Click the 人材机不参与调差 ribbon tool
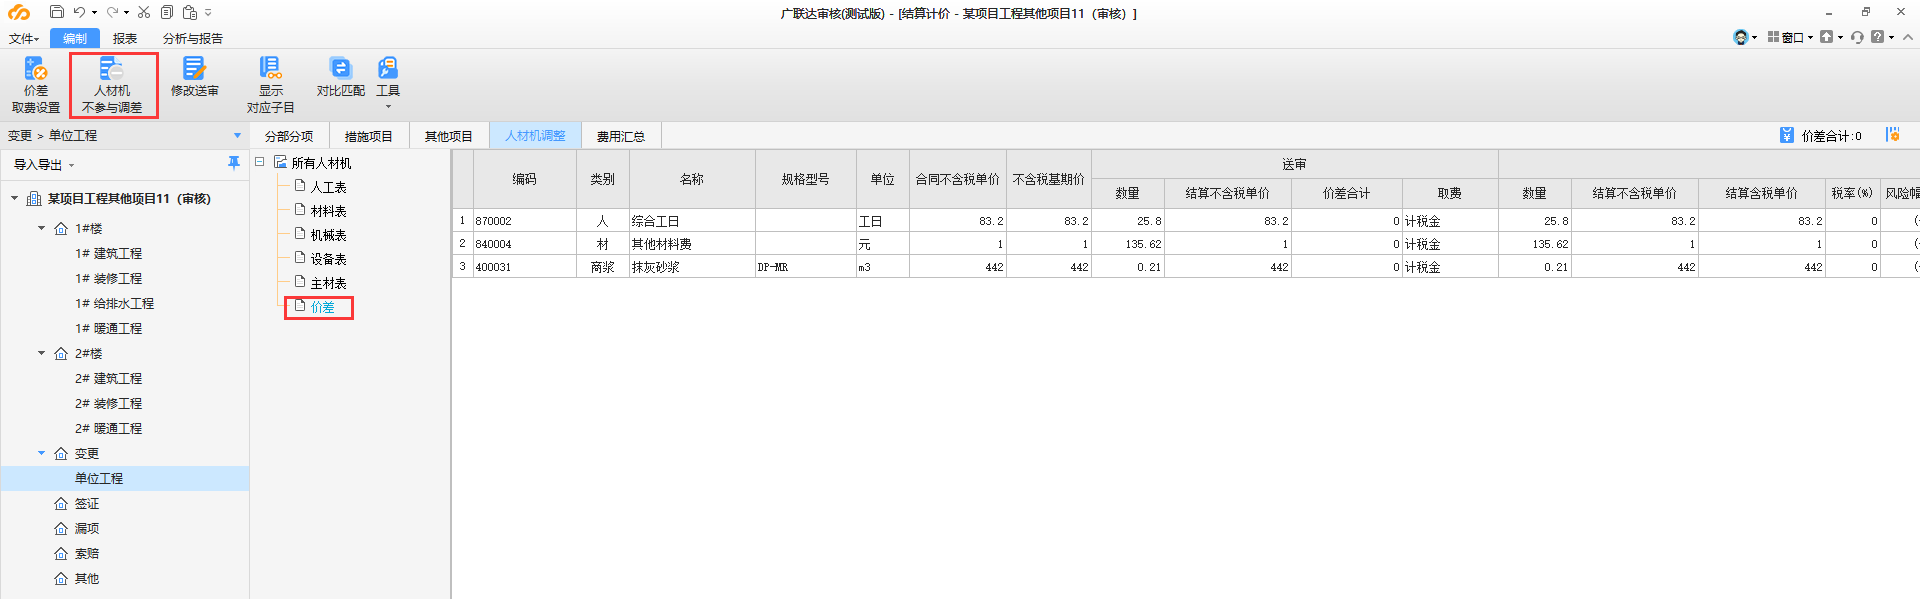The height and width of the screenshot is (599, 1920). point(112,84)
